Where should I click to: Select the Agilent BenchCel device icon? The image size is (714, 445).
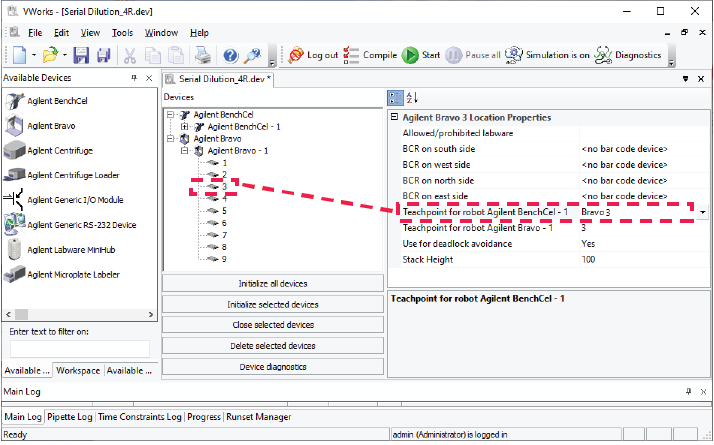pos(15,101)
